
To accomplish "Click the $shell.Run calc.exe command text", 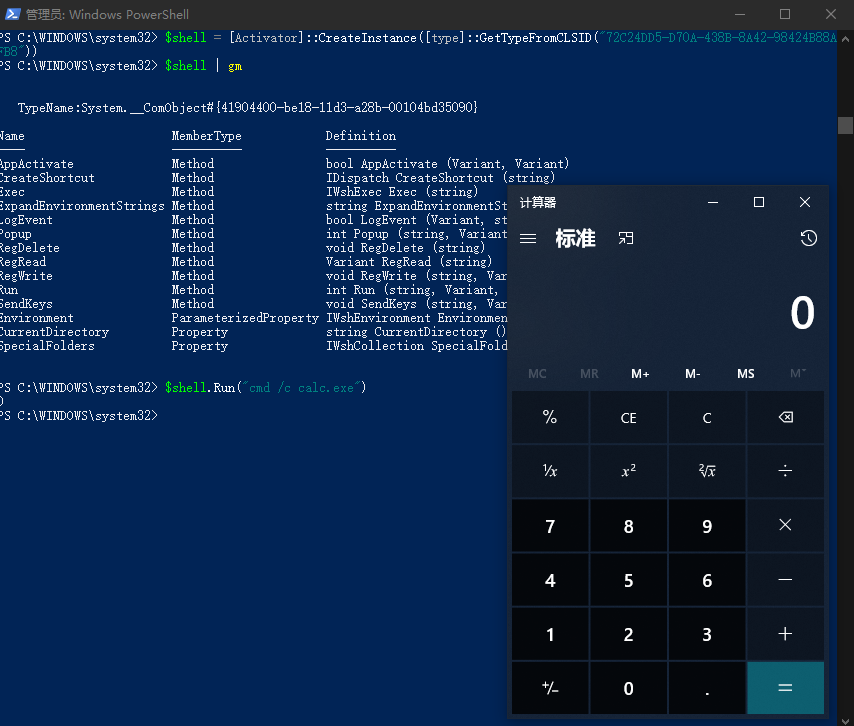I will pos(266,388).
